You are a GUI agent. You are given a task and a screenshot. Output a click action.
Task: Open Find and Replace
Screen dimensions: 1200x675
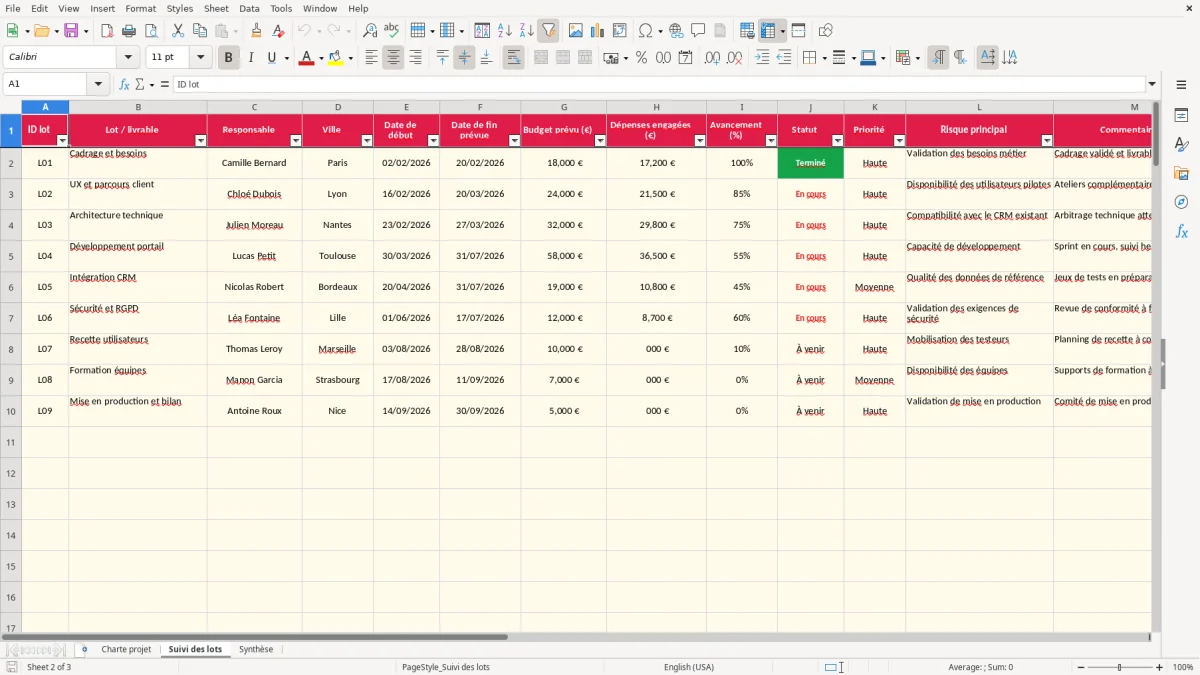(370, 31)
